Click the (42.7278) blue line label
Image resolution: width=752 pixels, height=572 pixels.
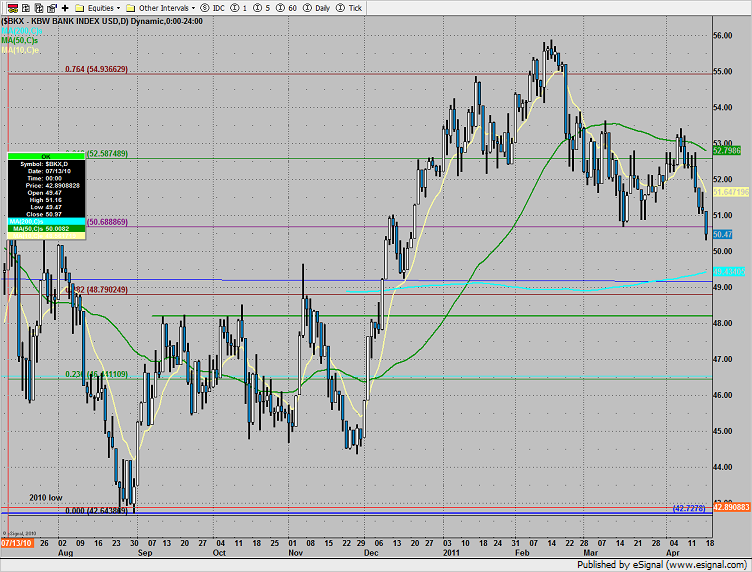tap(689, 508)
